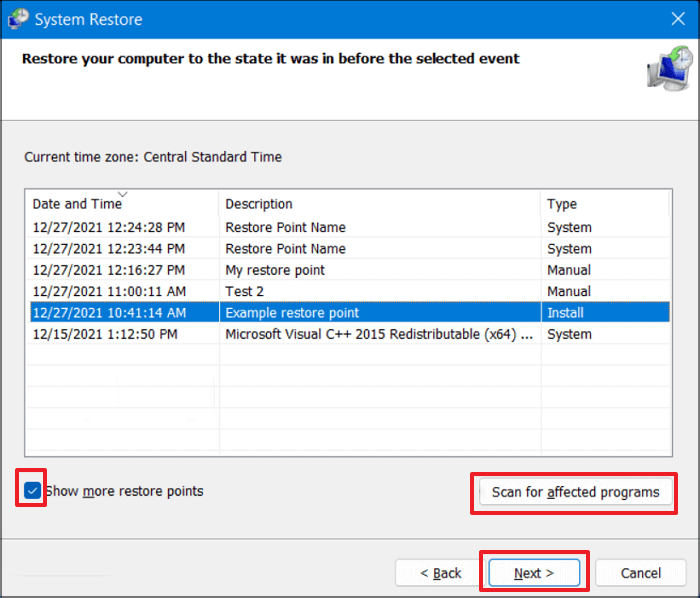Select the My restore point entry

275,270
